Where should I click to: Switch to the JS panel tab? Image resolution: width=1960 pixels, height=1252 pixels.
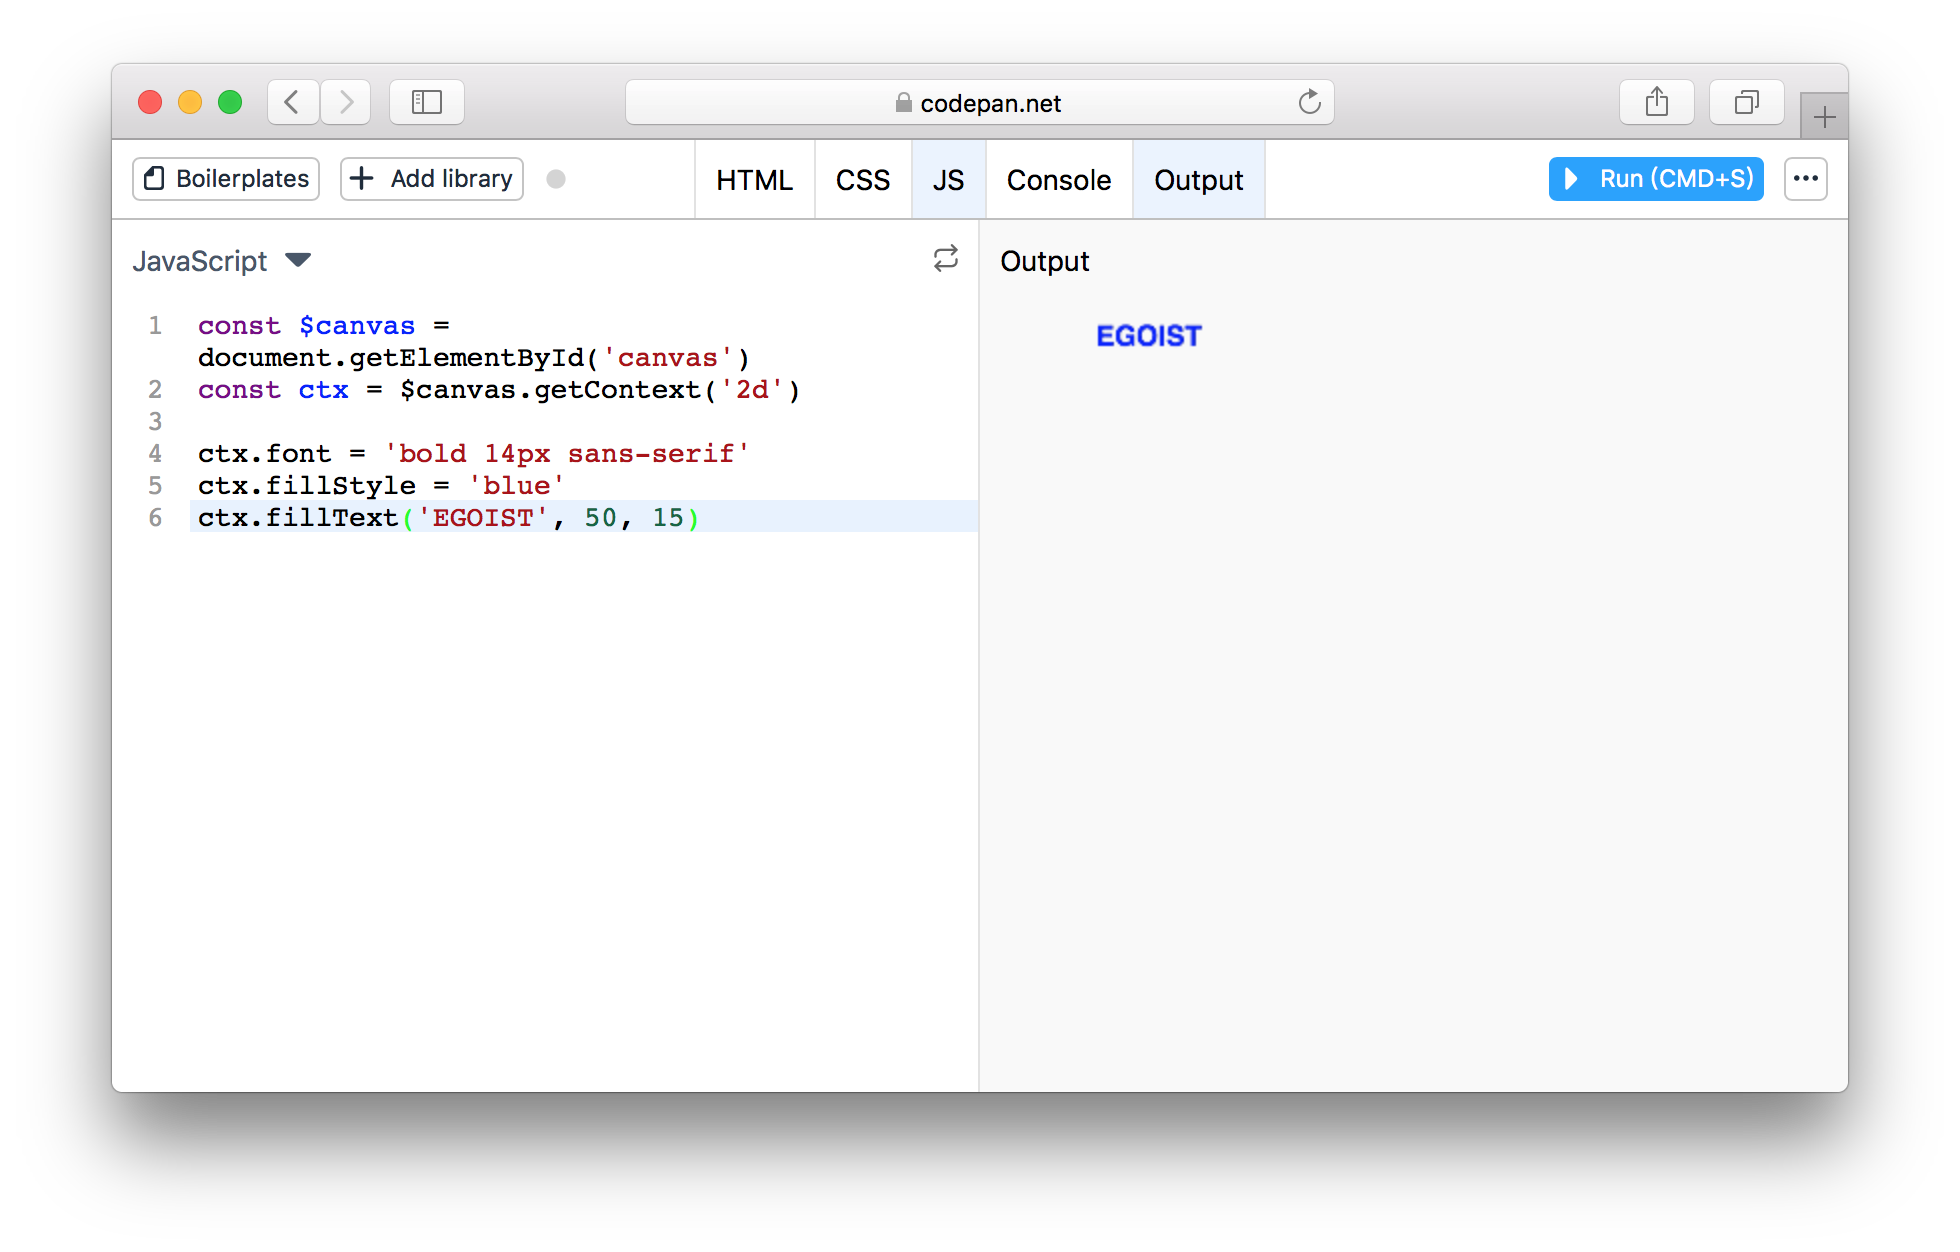[948, 180]
